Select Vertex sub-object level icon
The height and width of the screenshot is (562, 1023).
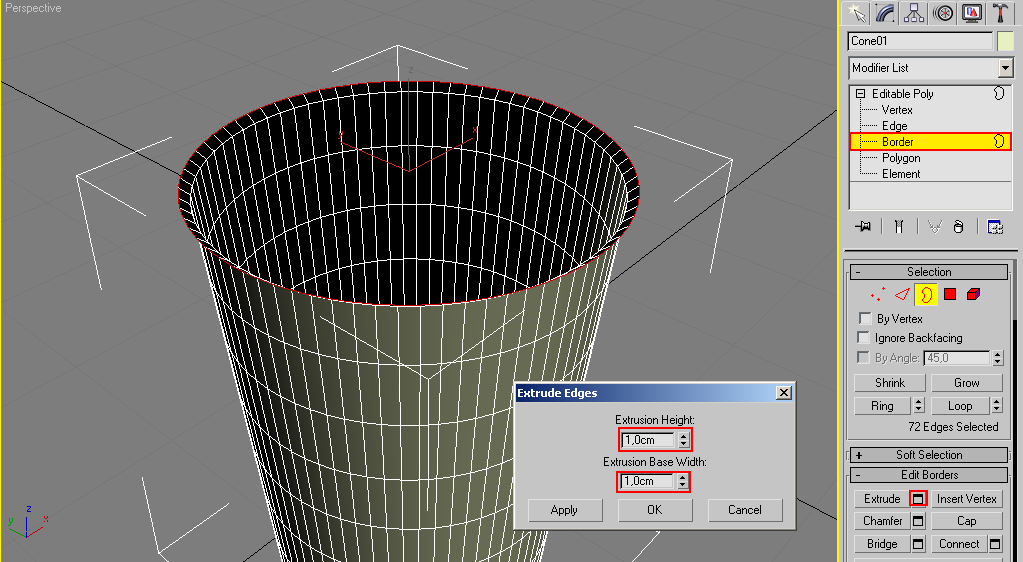coord(878,294)
